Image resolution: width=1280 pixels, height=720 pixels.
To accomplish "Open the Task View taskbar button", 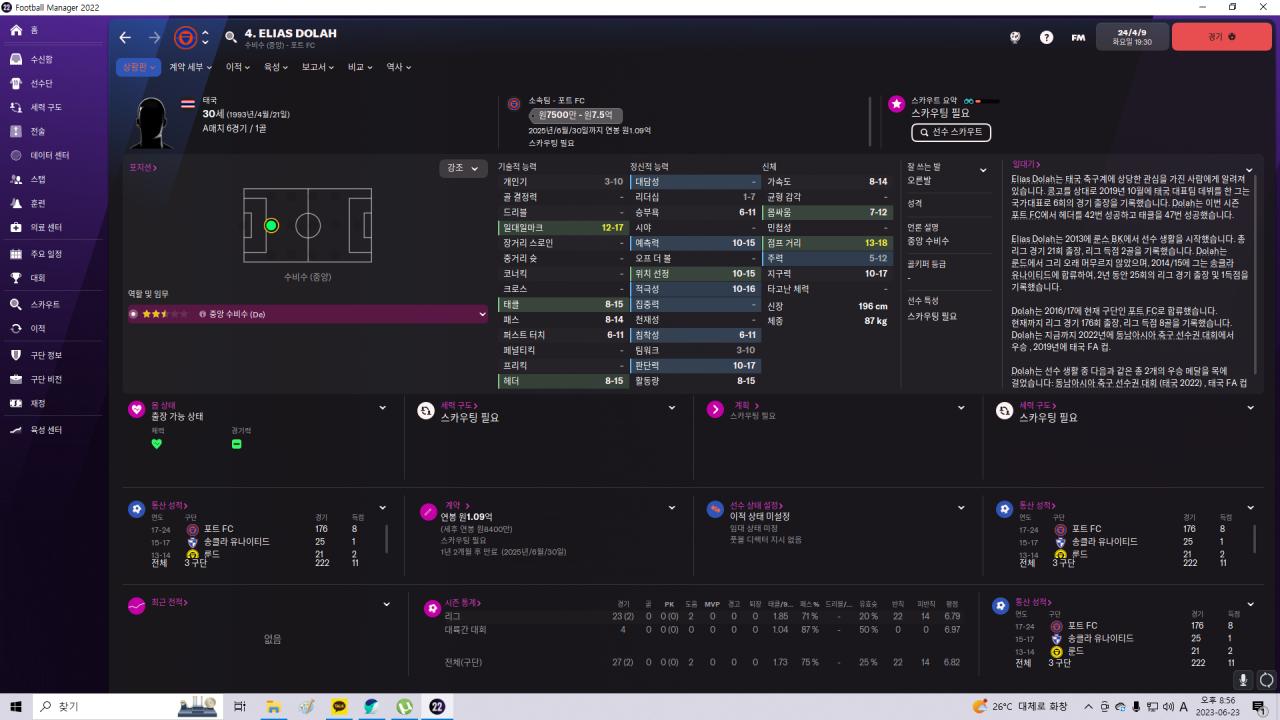I will coord(240,706).
